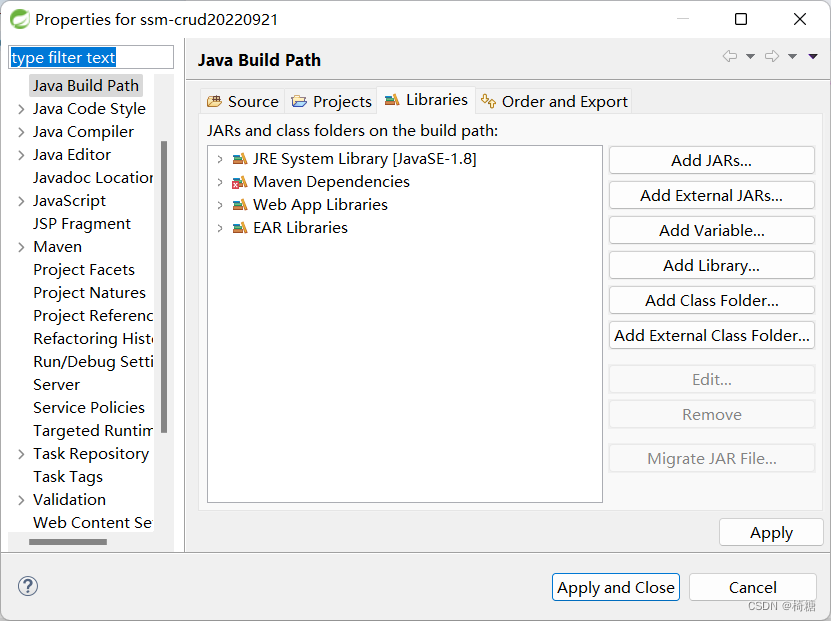Screen dimensions: 831x621
Task: Open Project References page
Action: (93, 316)
